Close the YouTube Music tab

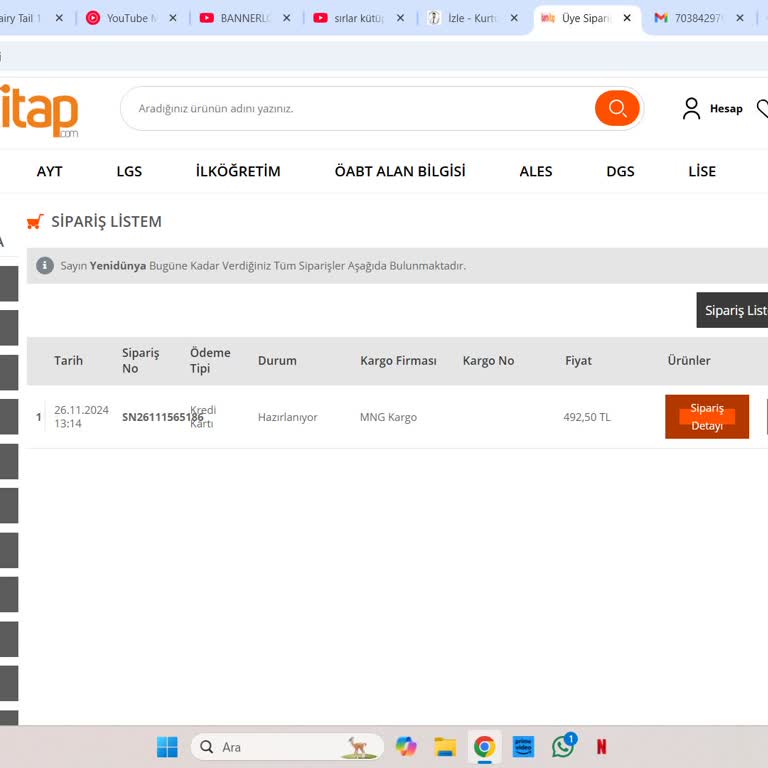[173, 18]
